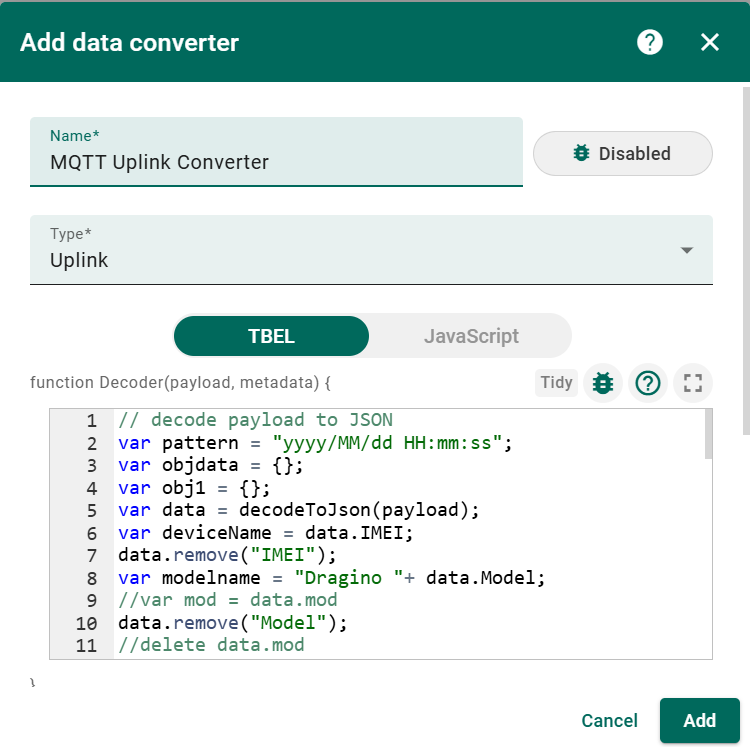Place cursor on line 1 decode payload comment

255,420
